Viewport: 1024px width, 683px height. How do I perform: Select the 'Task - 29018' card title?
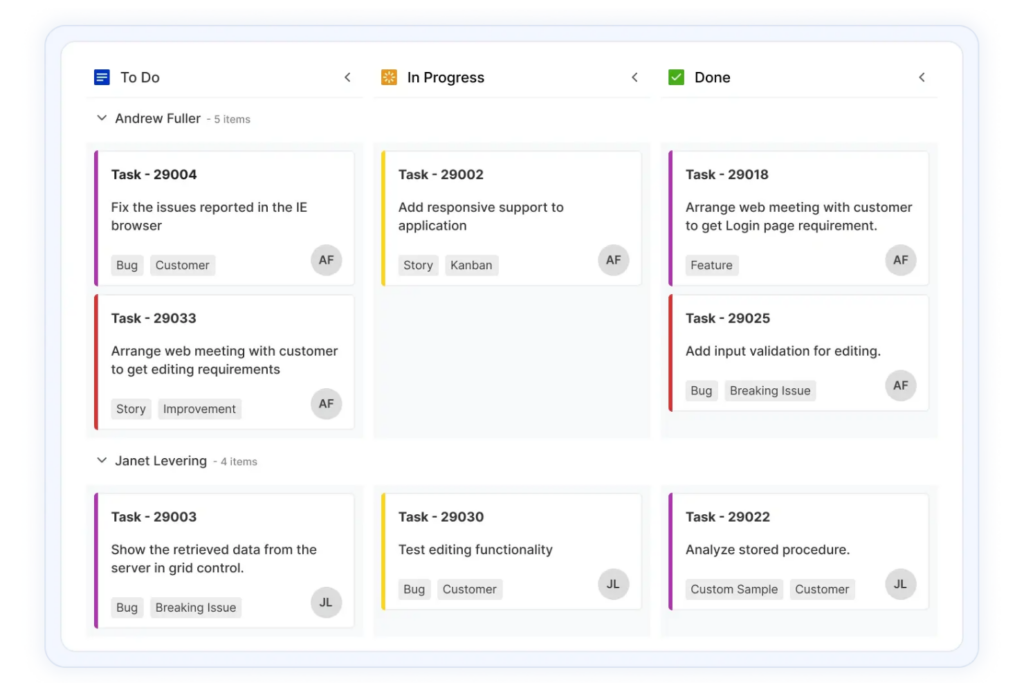coord(727,174)
